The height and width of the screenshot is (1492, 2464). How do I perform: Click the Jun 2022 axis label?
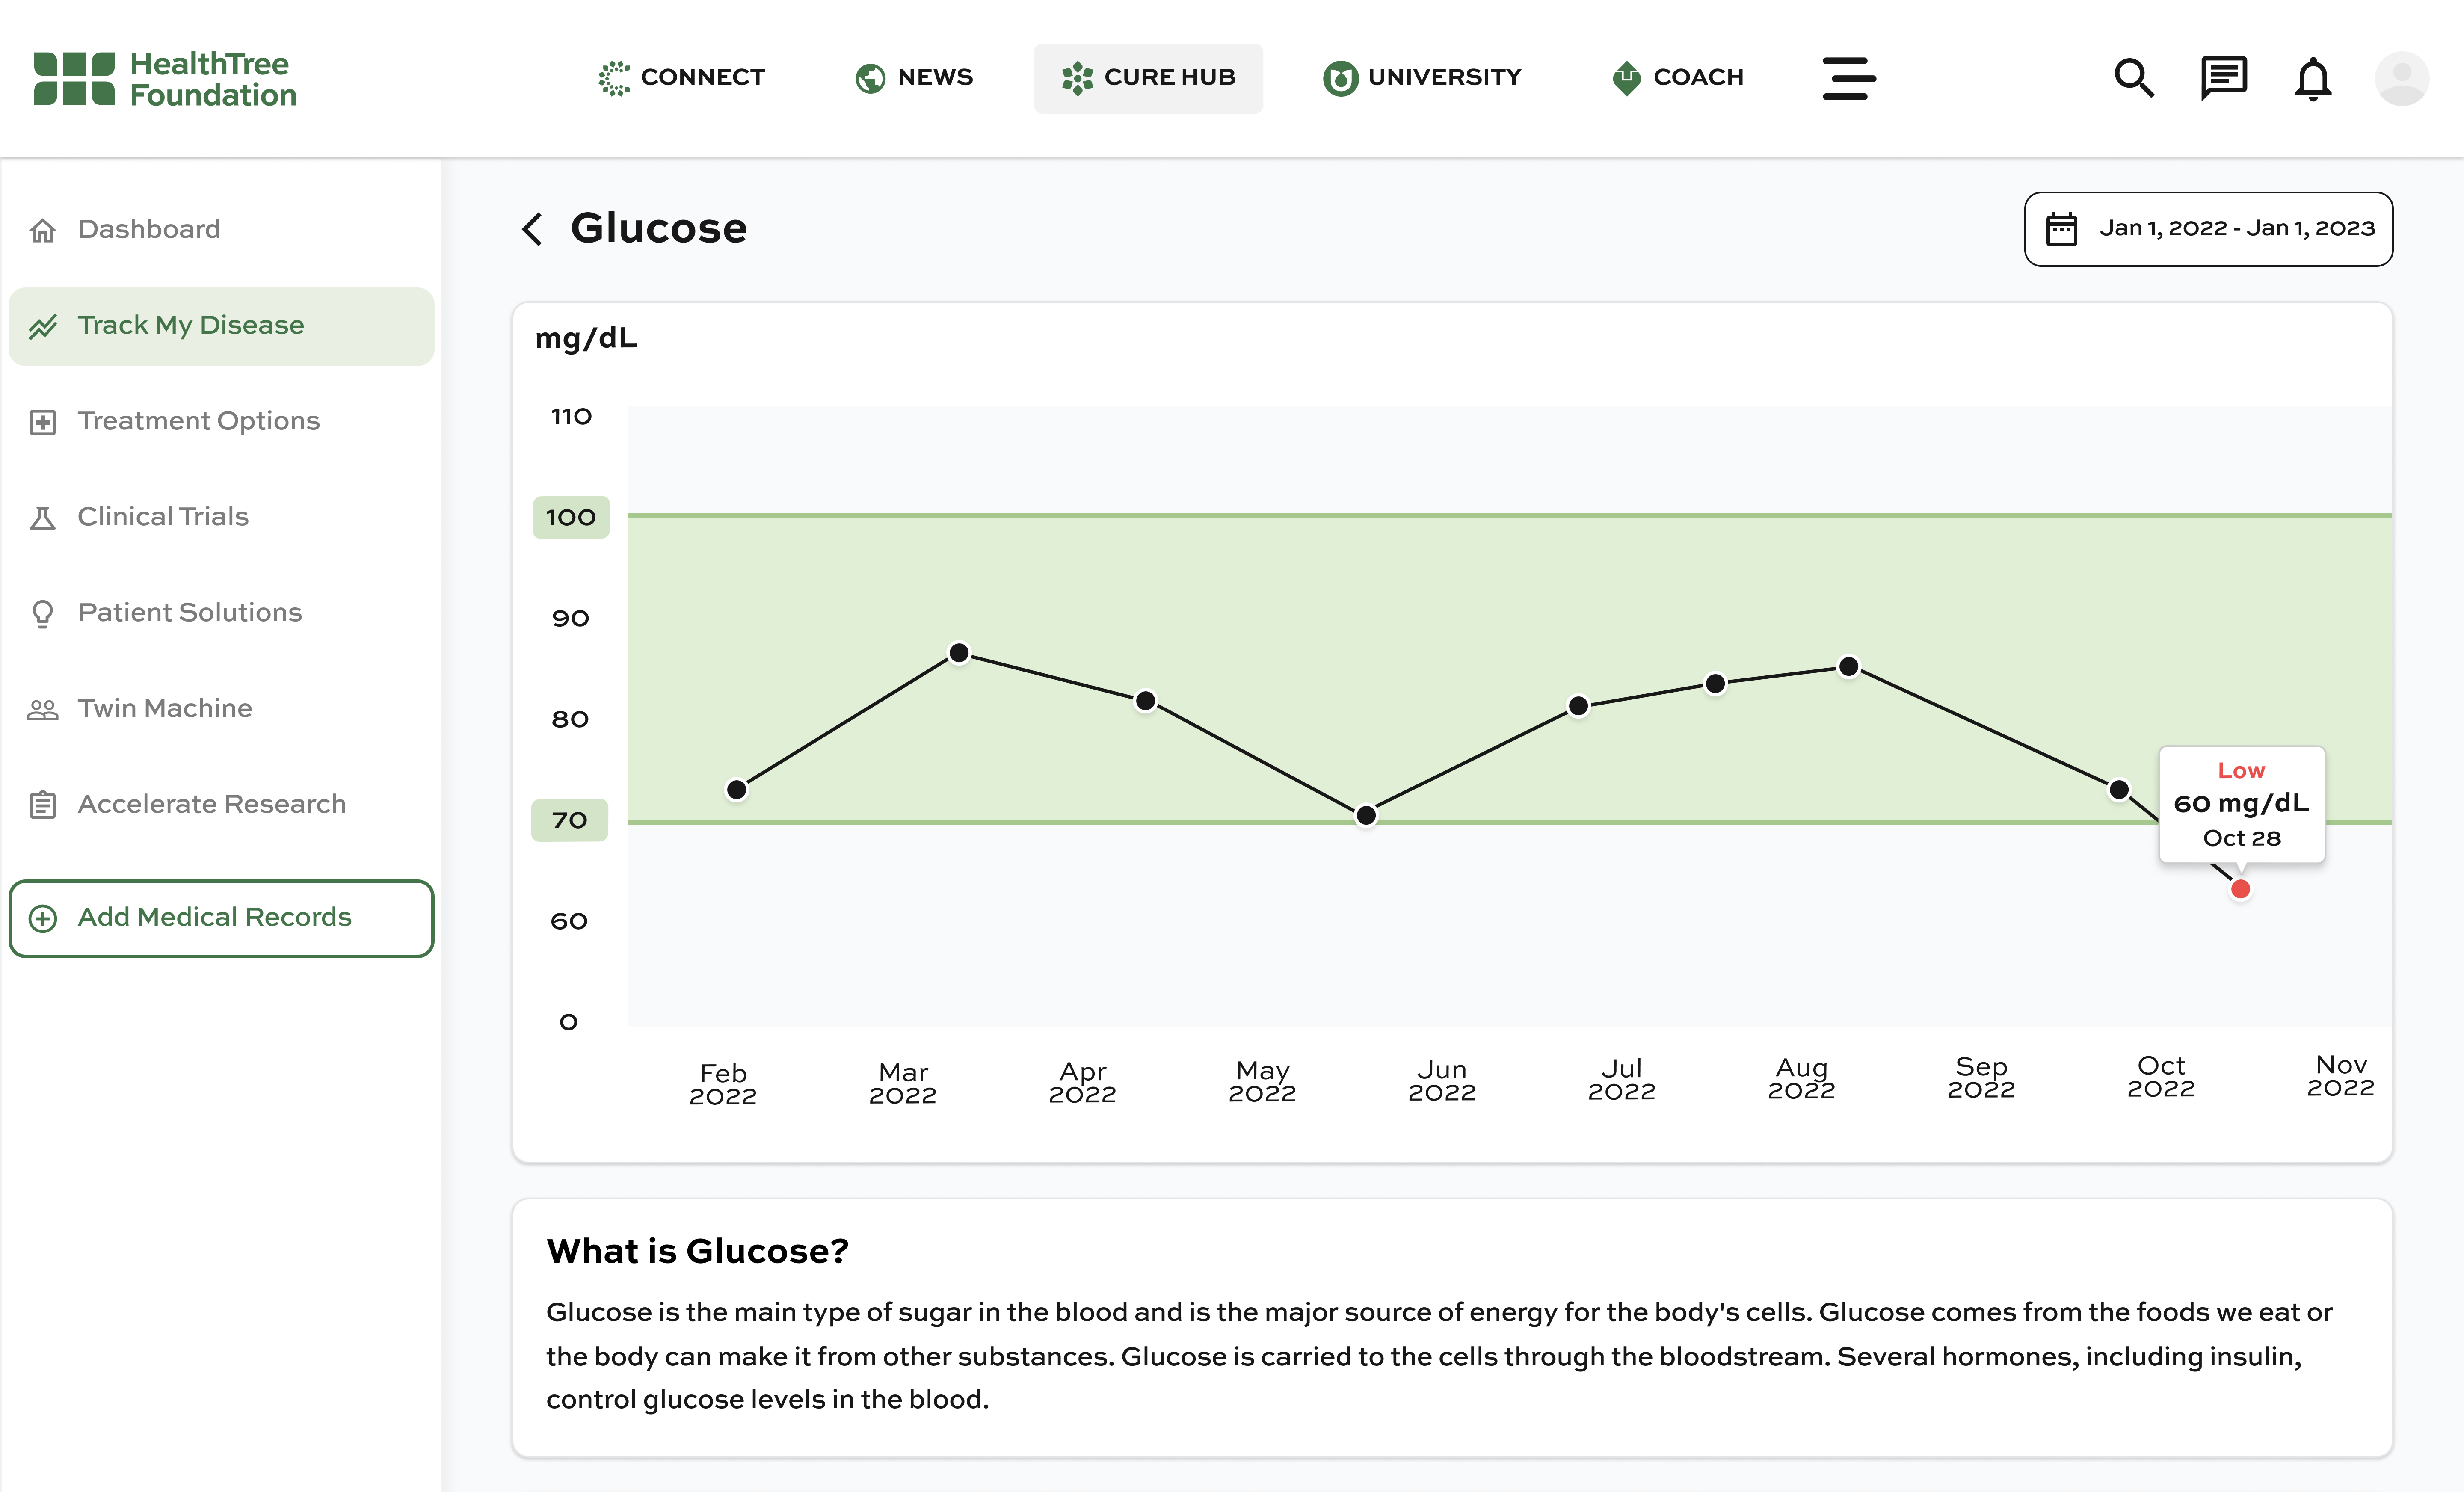1441,1081
